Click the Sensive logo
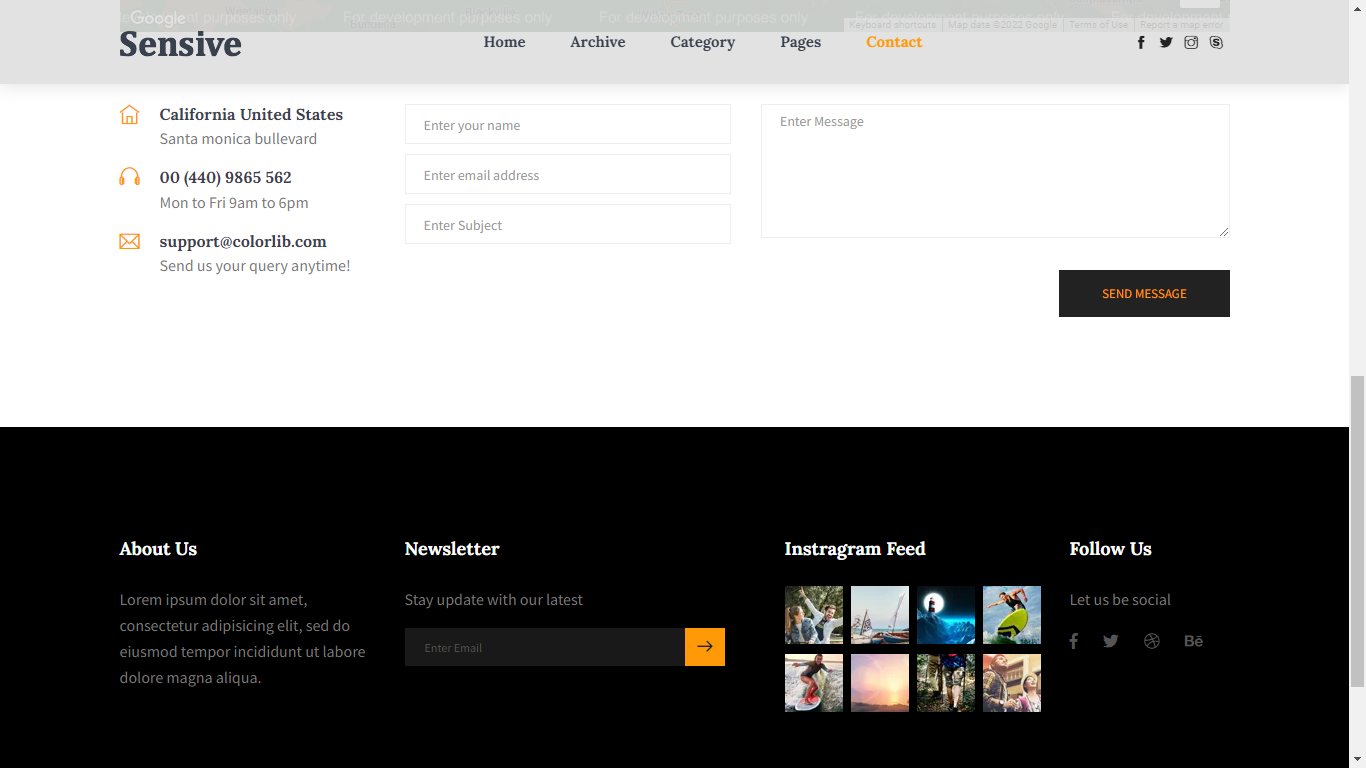 click(x=180, y=43)
